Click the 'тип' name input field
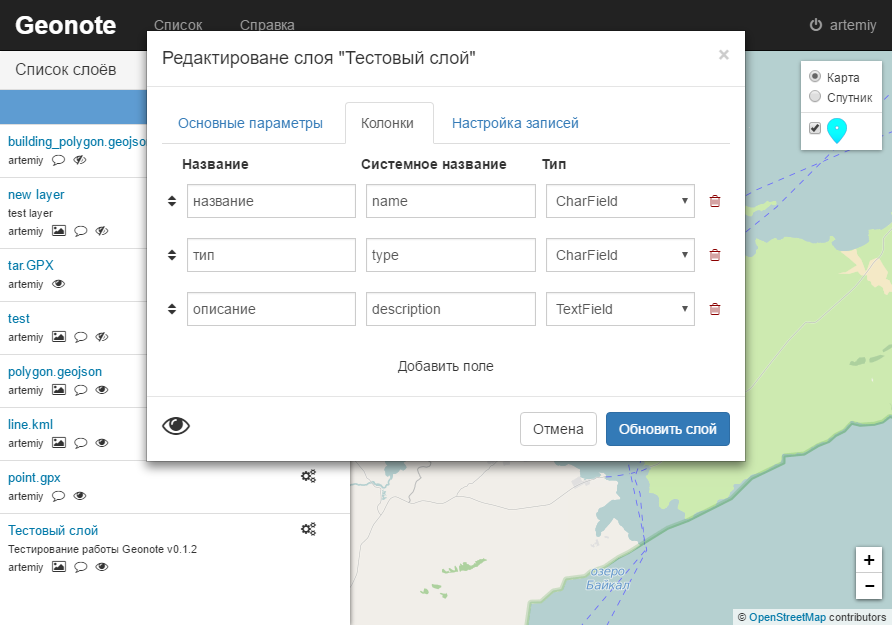 271,255
